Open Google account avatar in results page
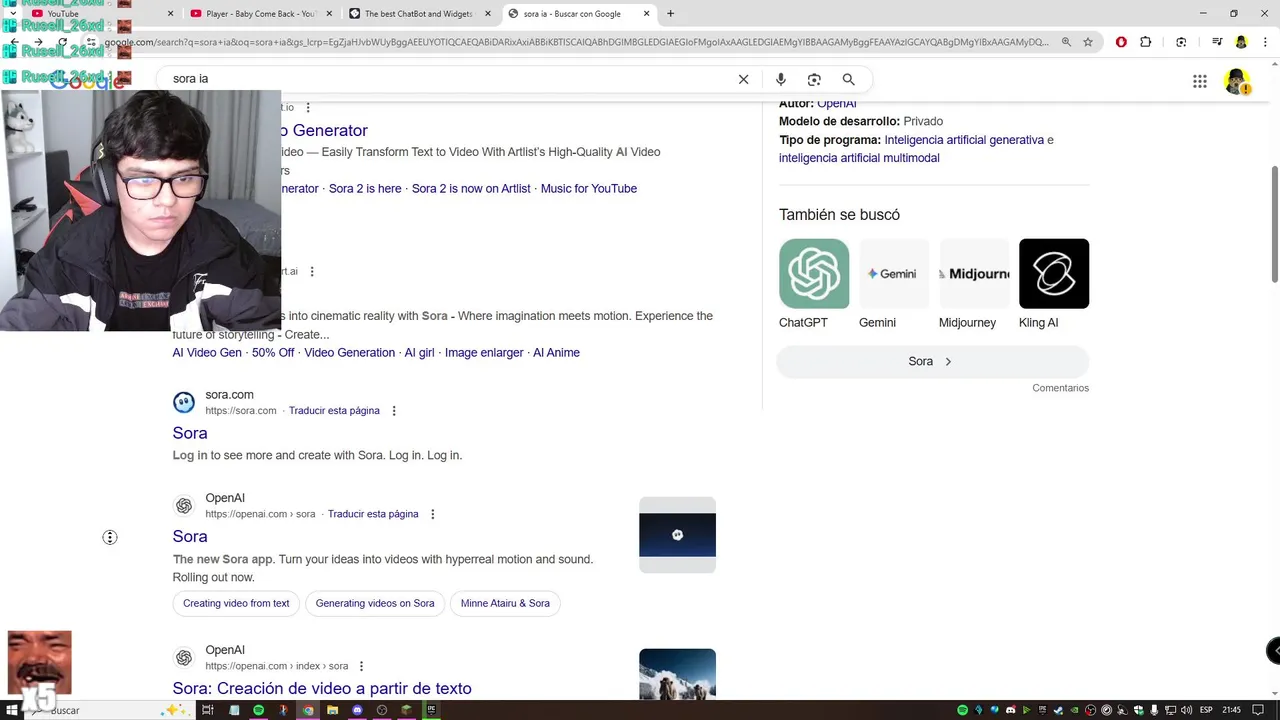The image size is (1280, 720). 1237,81
